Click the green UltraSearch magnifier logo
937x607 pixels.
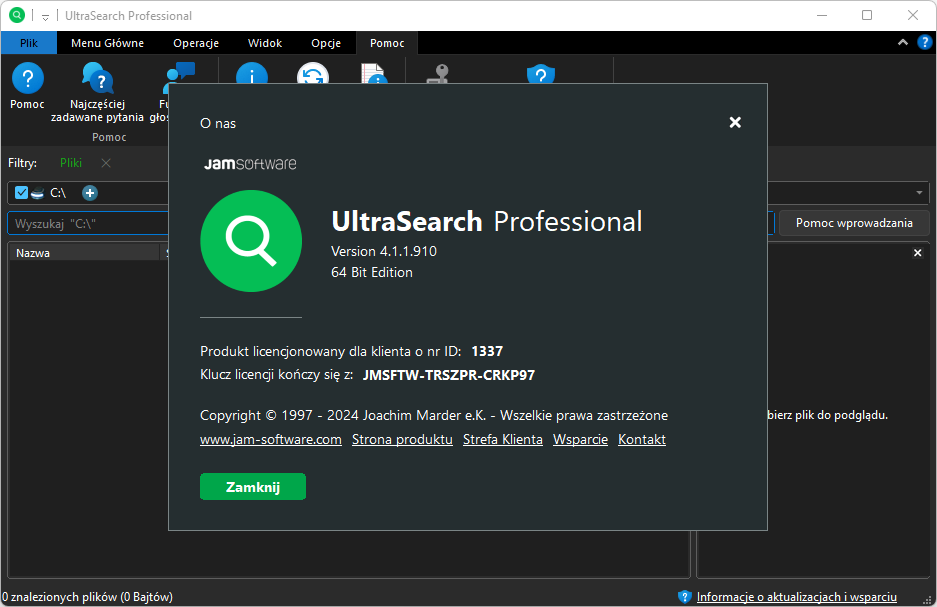click(251, 241)
